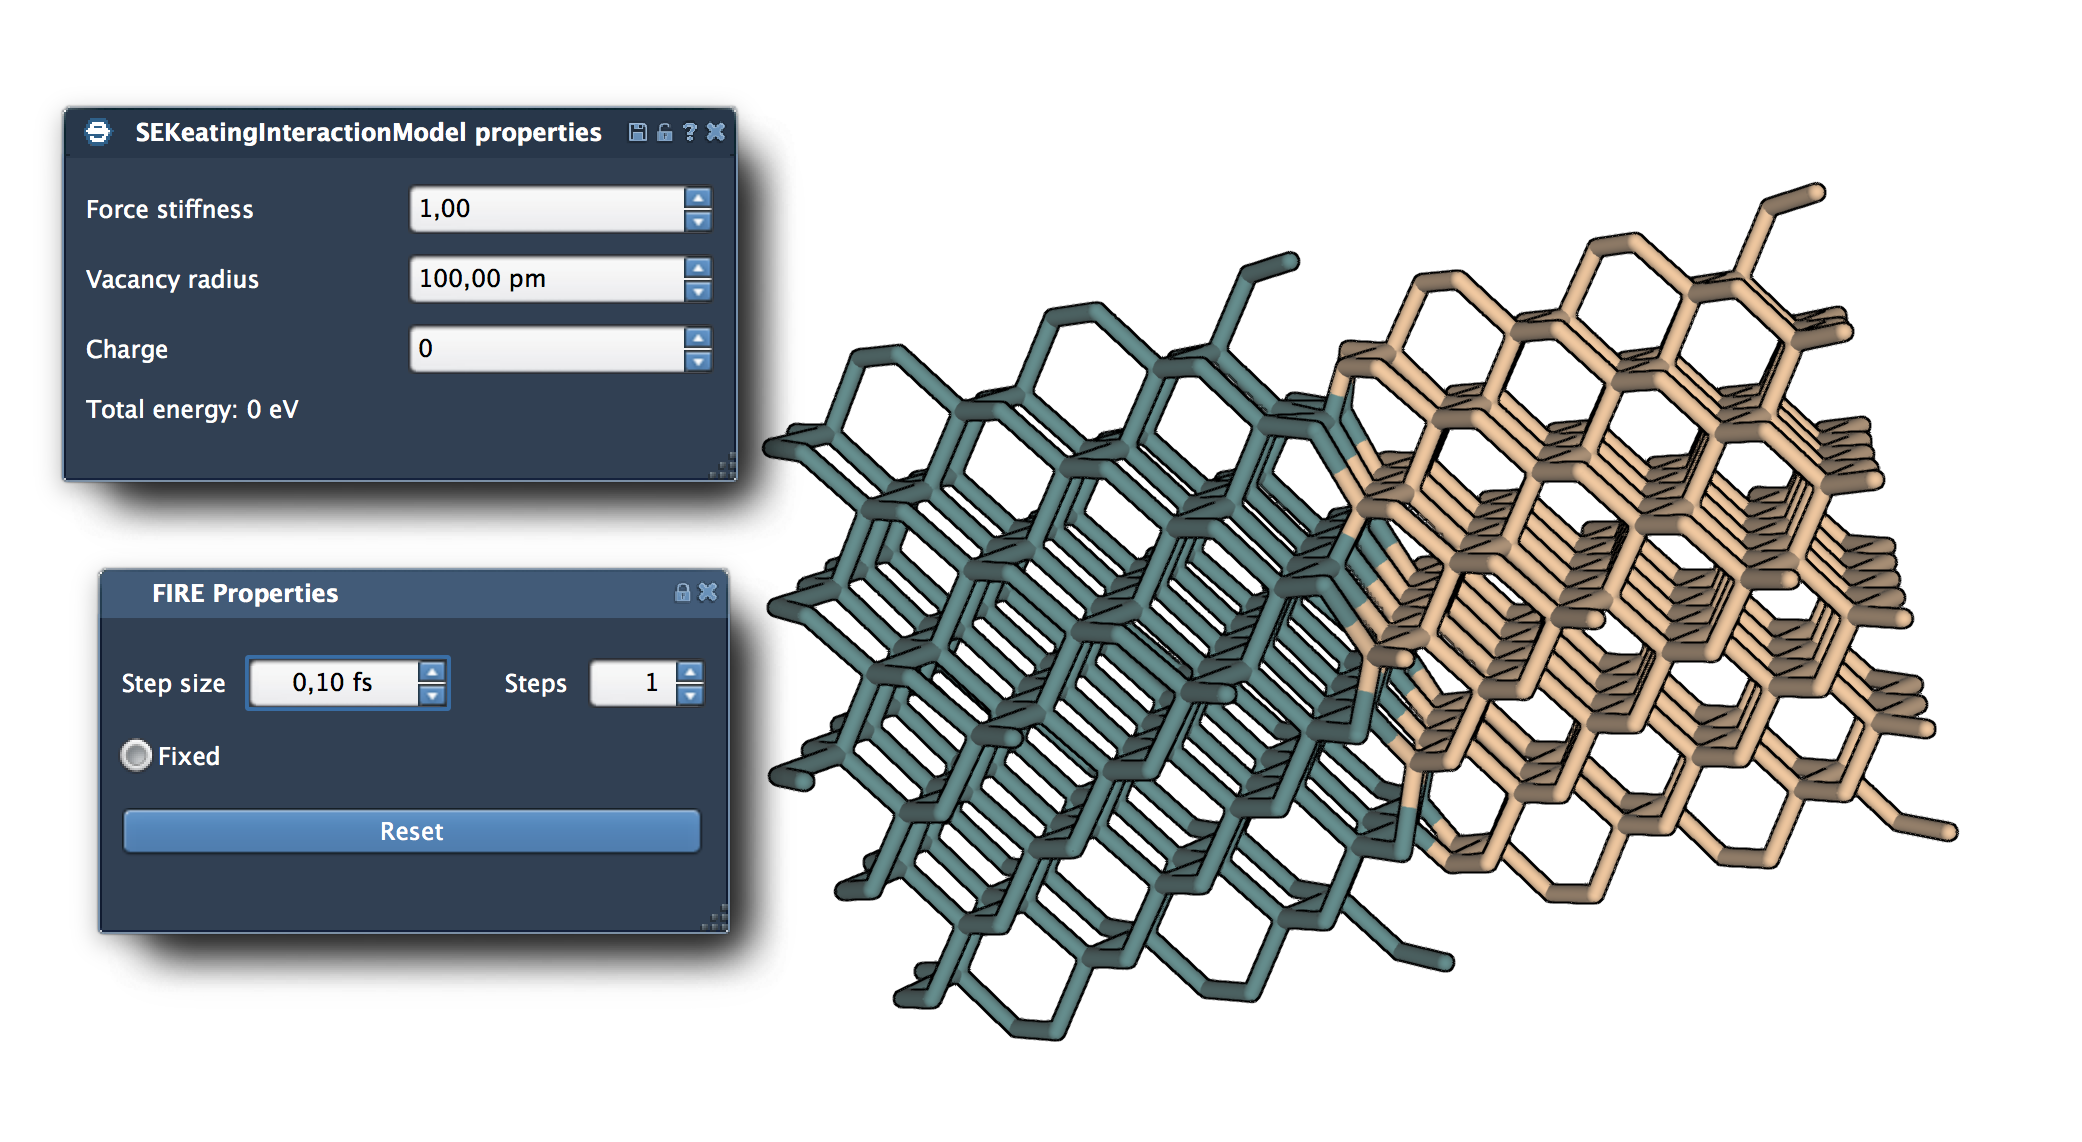
Task: Toggle the unlock icon in the Keating properties panel
Action: tap(664, 132)
